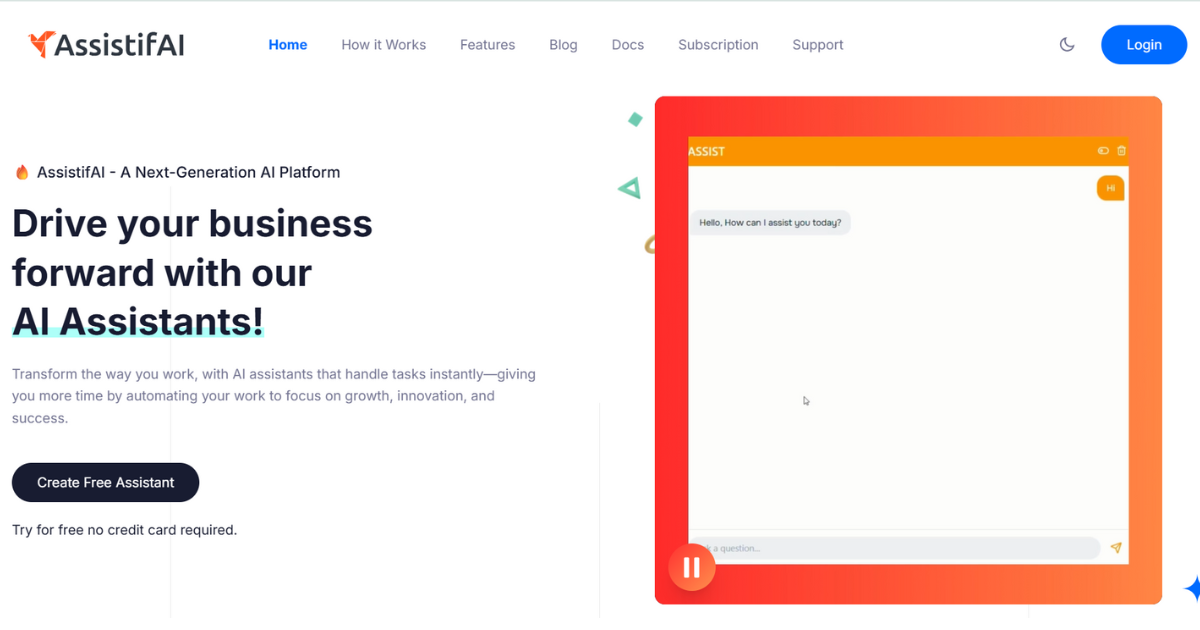Screen dimensions: 1200x630
Task: Pause the demo video
Action: pos(691,568)
